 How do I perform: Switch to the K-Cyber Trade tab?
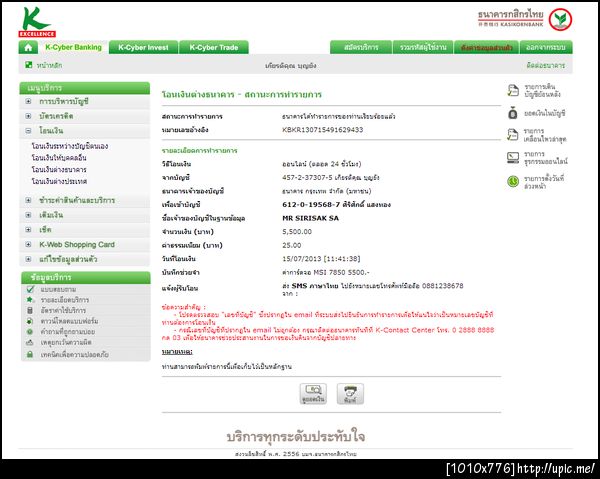(214, 47)
